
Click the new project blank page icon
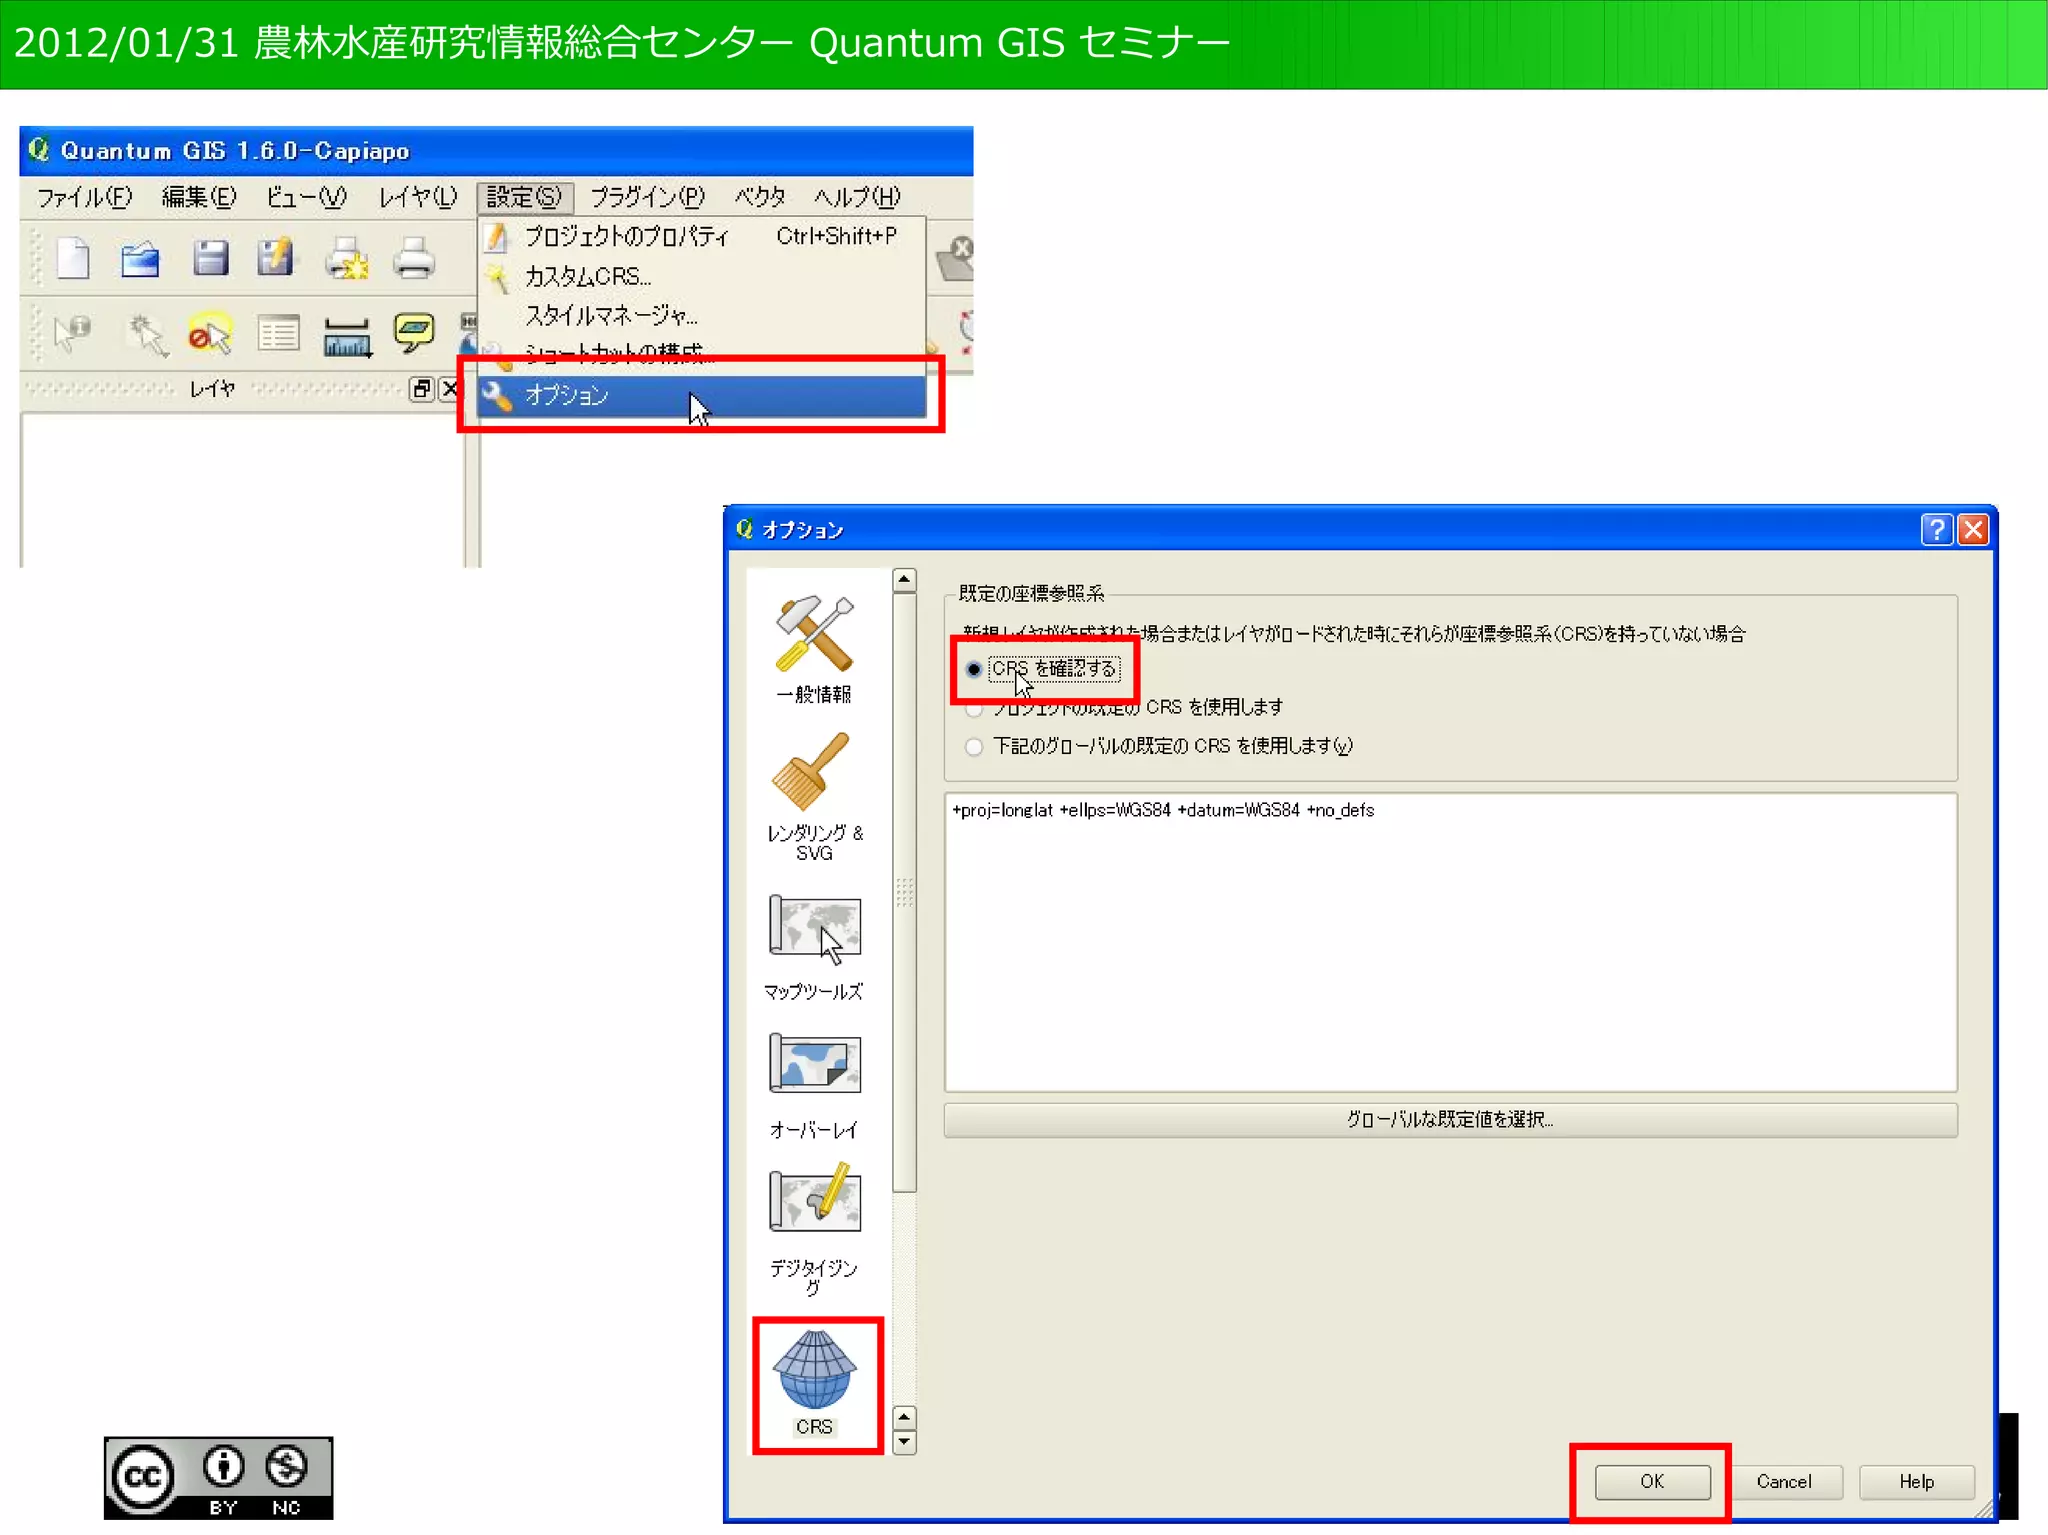pos(73,259)
